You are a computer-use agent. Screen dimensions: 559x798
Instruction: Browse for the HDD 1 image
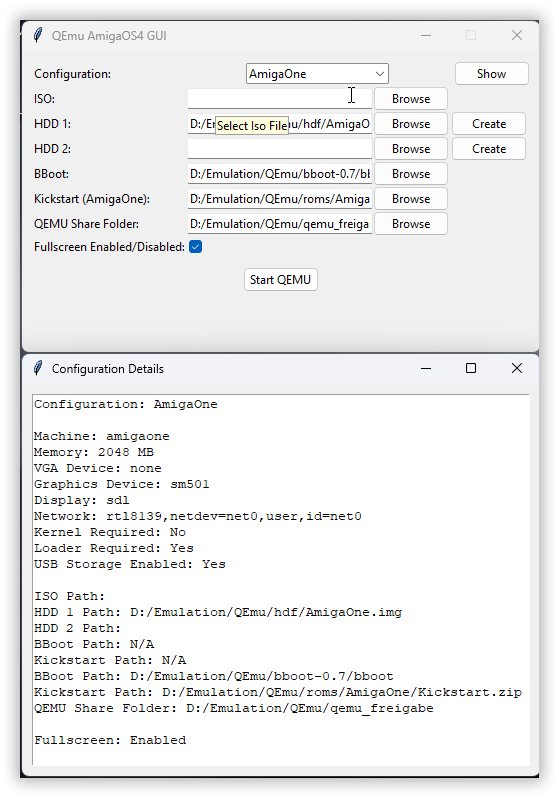pyautogui.click(x=411, y=124)
